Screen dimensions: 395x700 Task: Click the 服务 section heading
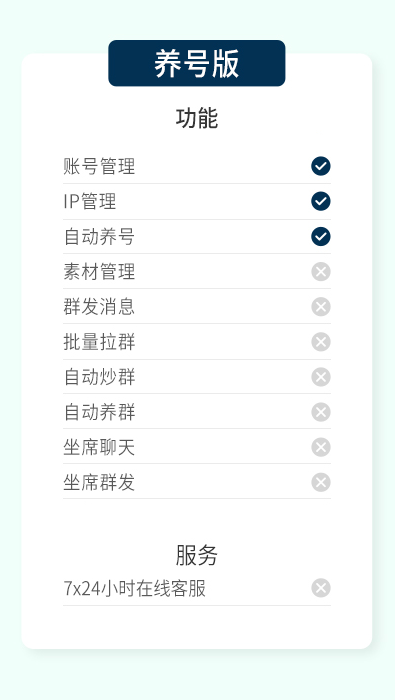197,555
